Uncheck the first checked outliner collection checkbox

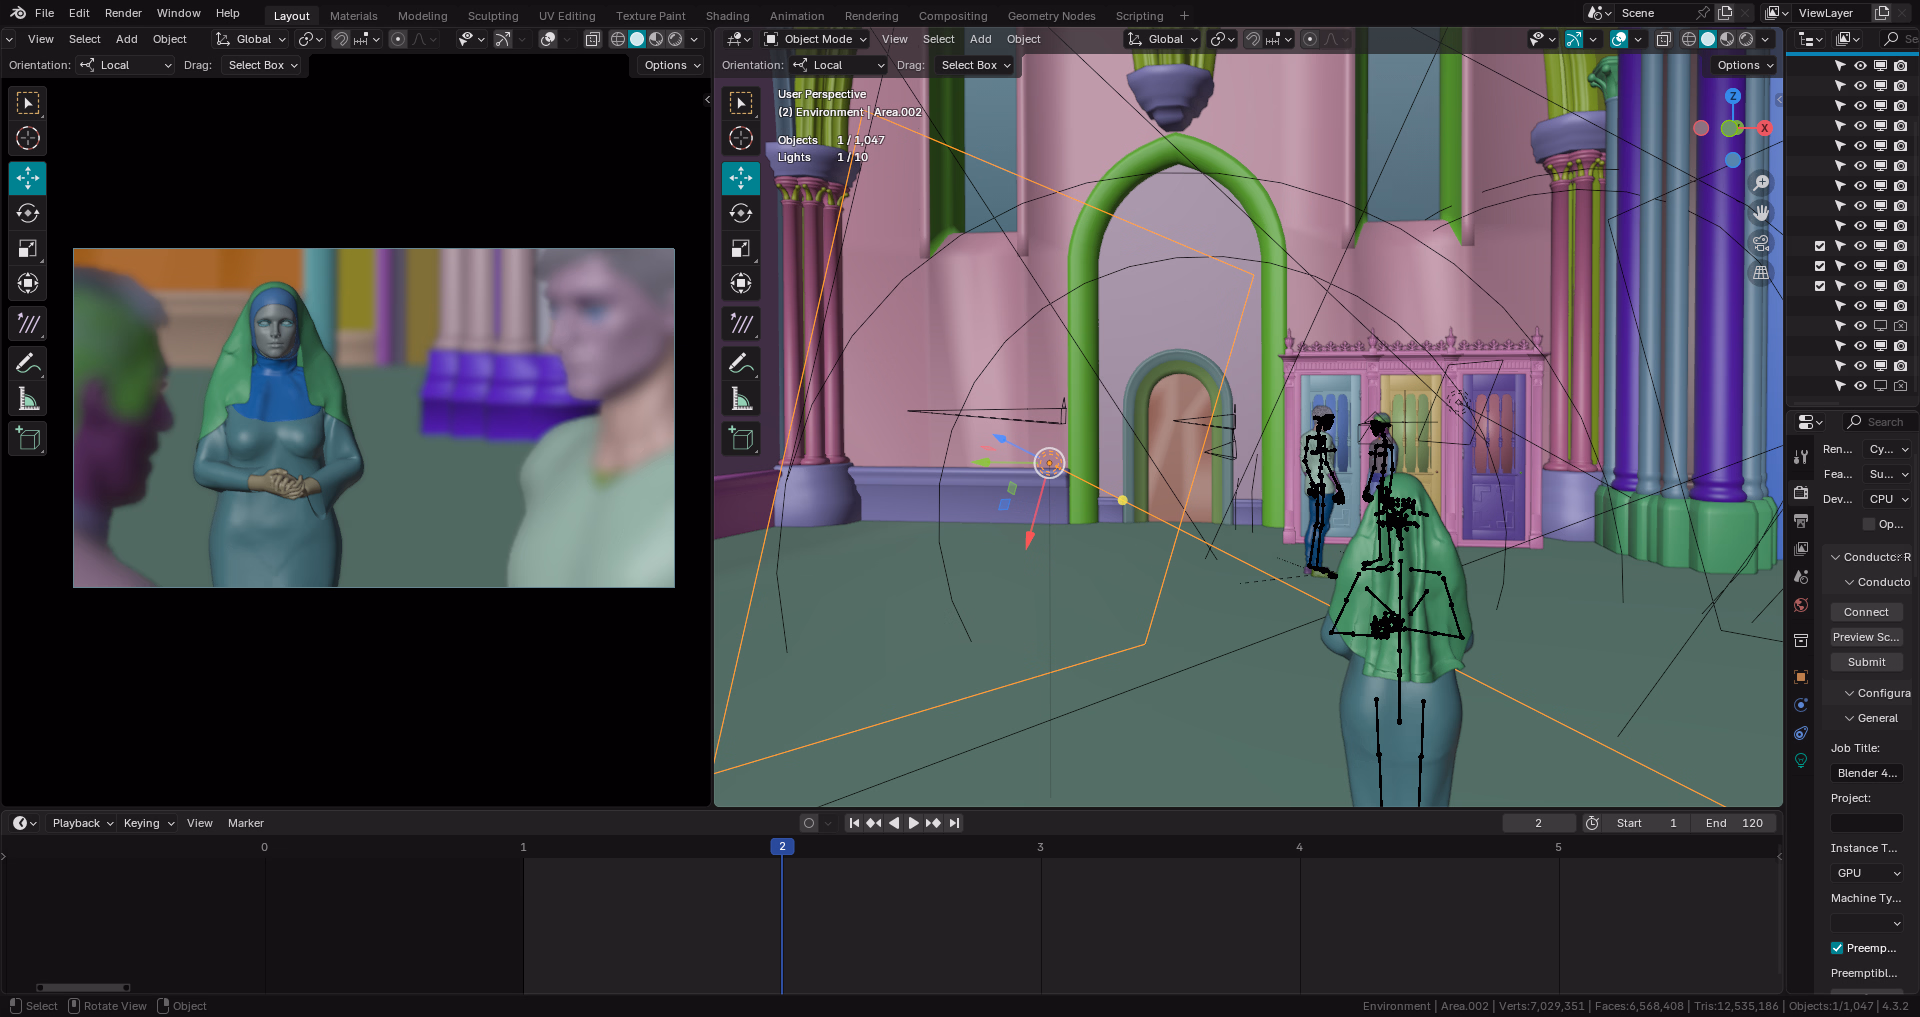pyautogui.click(x=1820, y=246)
